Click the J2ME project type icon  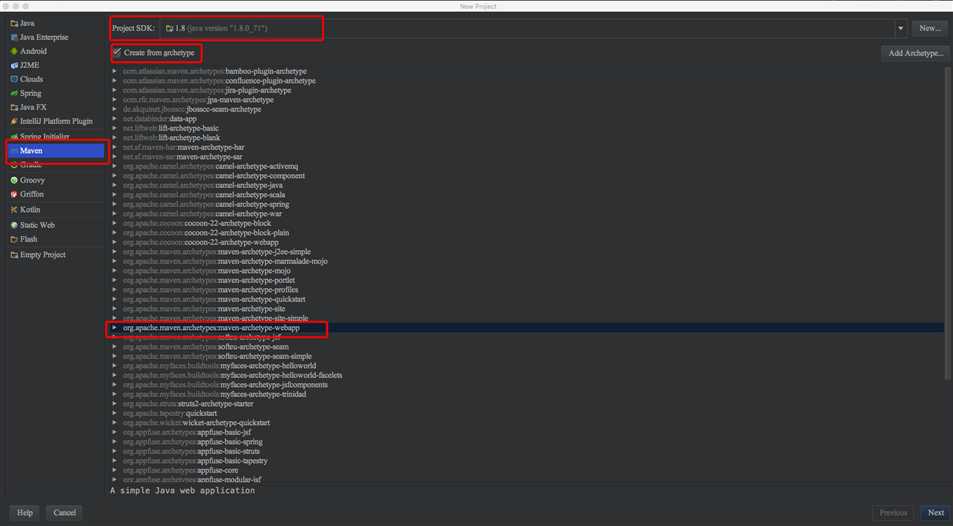pyautogui.click(x=14, y=65)
